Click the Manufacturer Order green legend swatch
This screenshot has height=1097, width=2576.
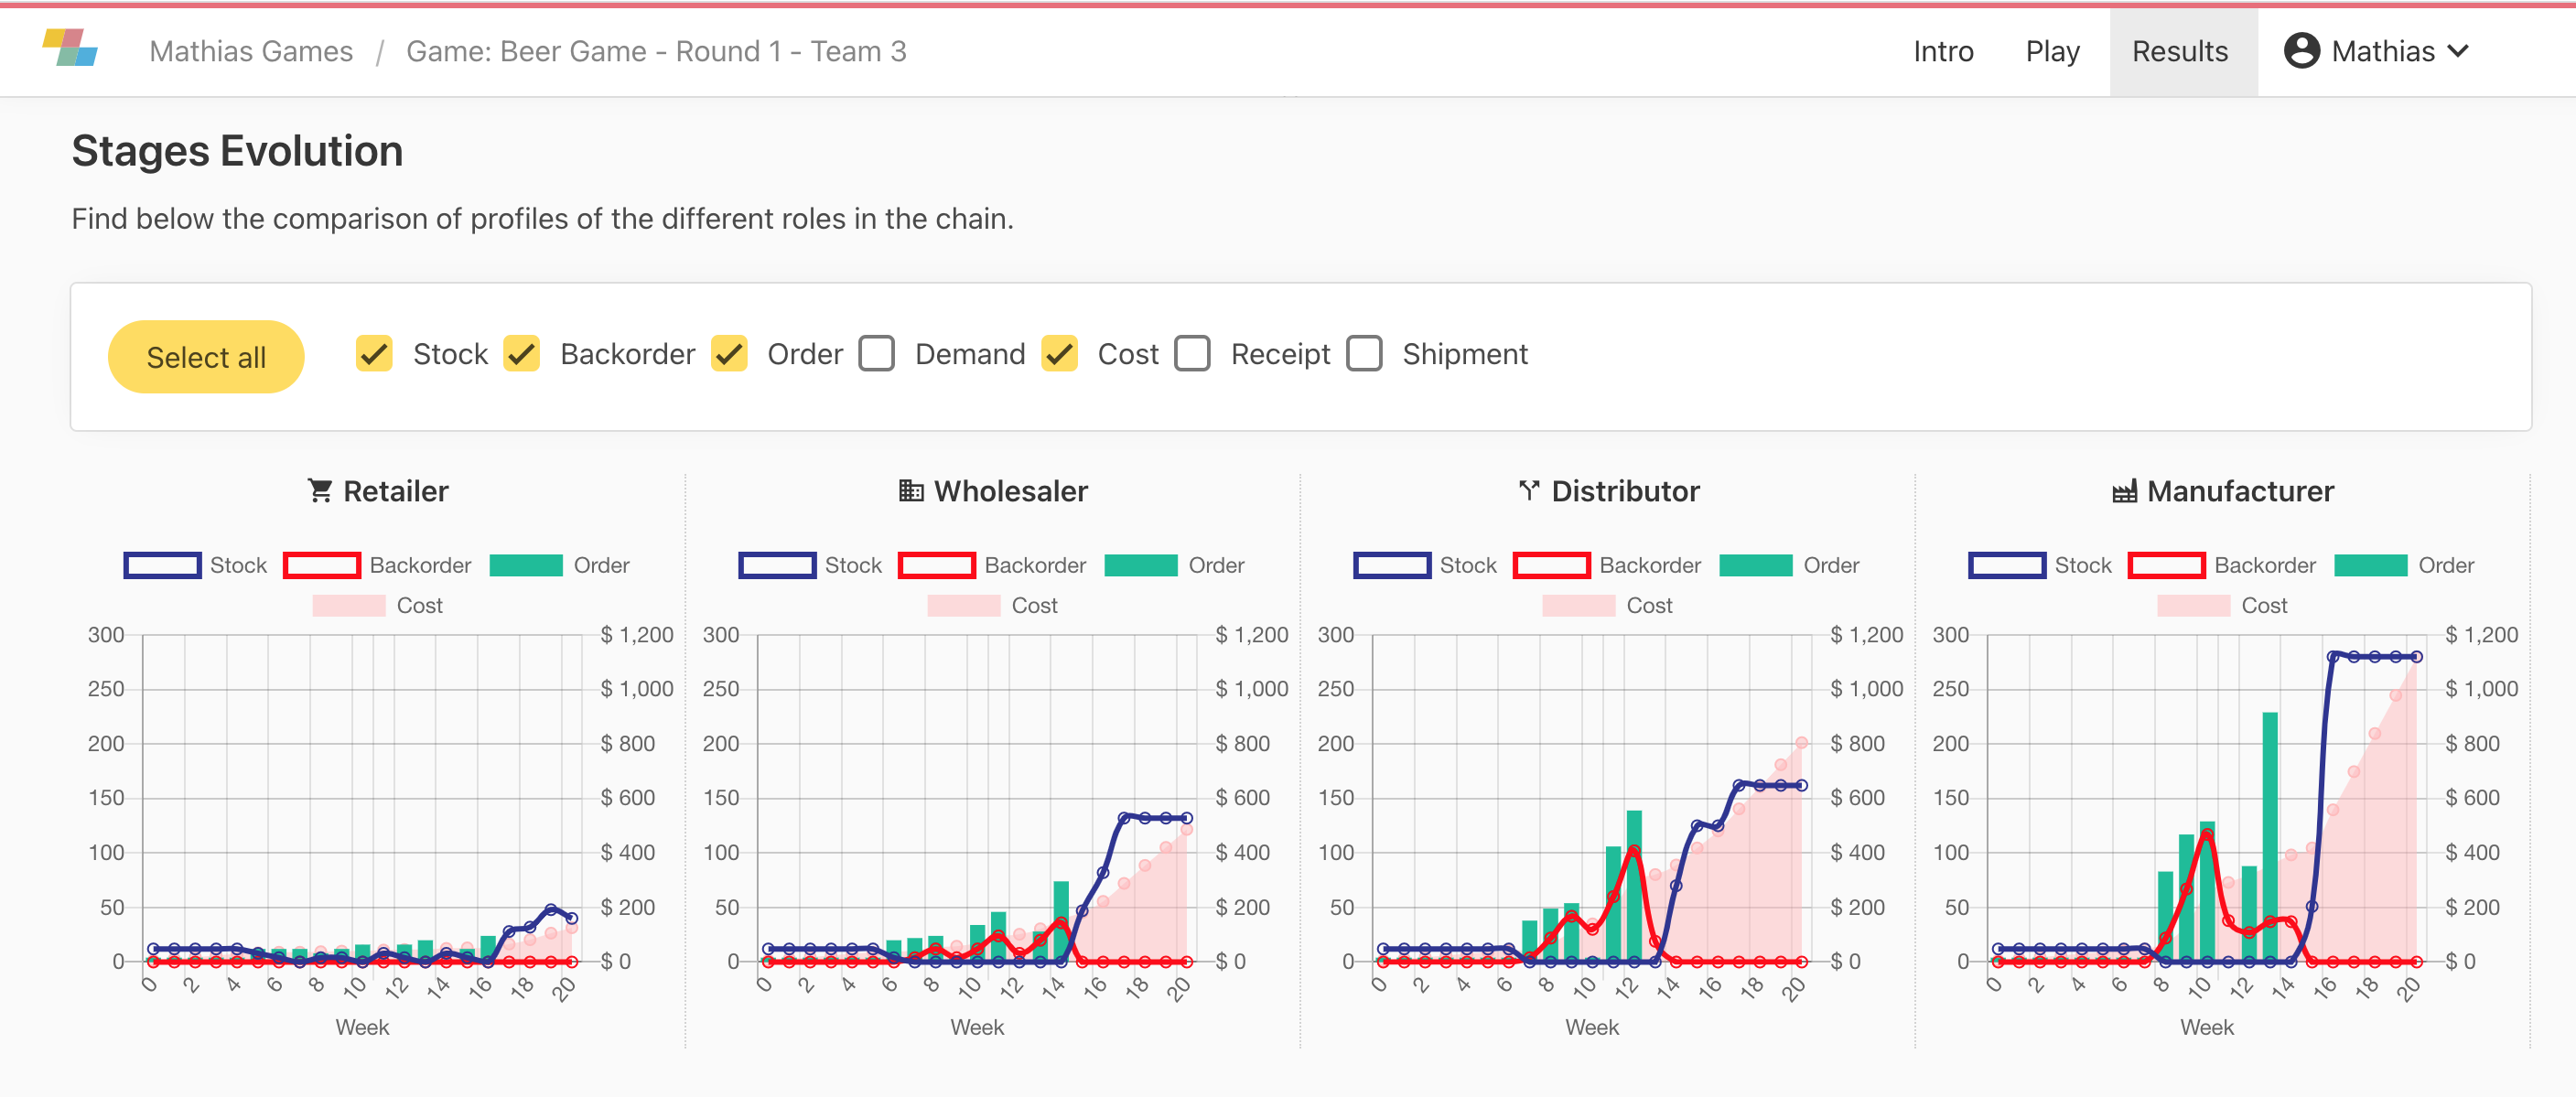pos(2370,565)
